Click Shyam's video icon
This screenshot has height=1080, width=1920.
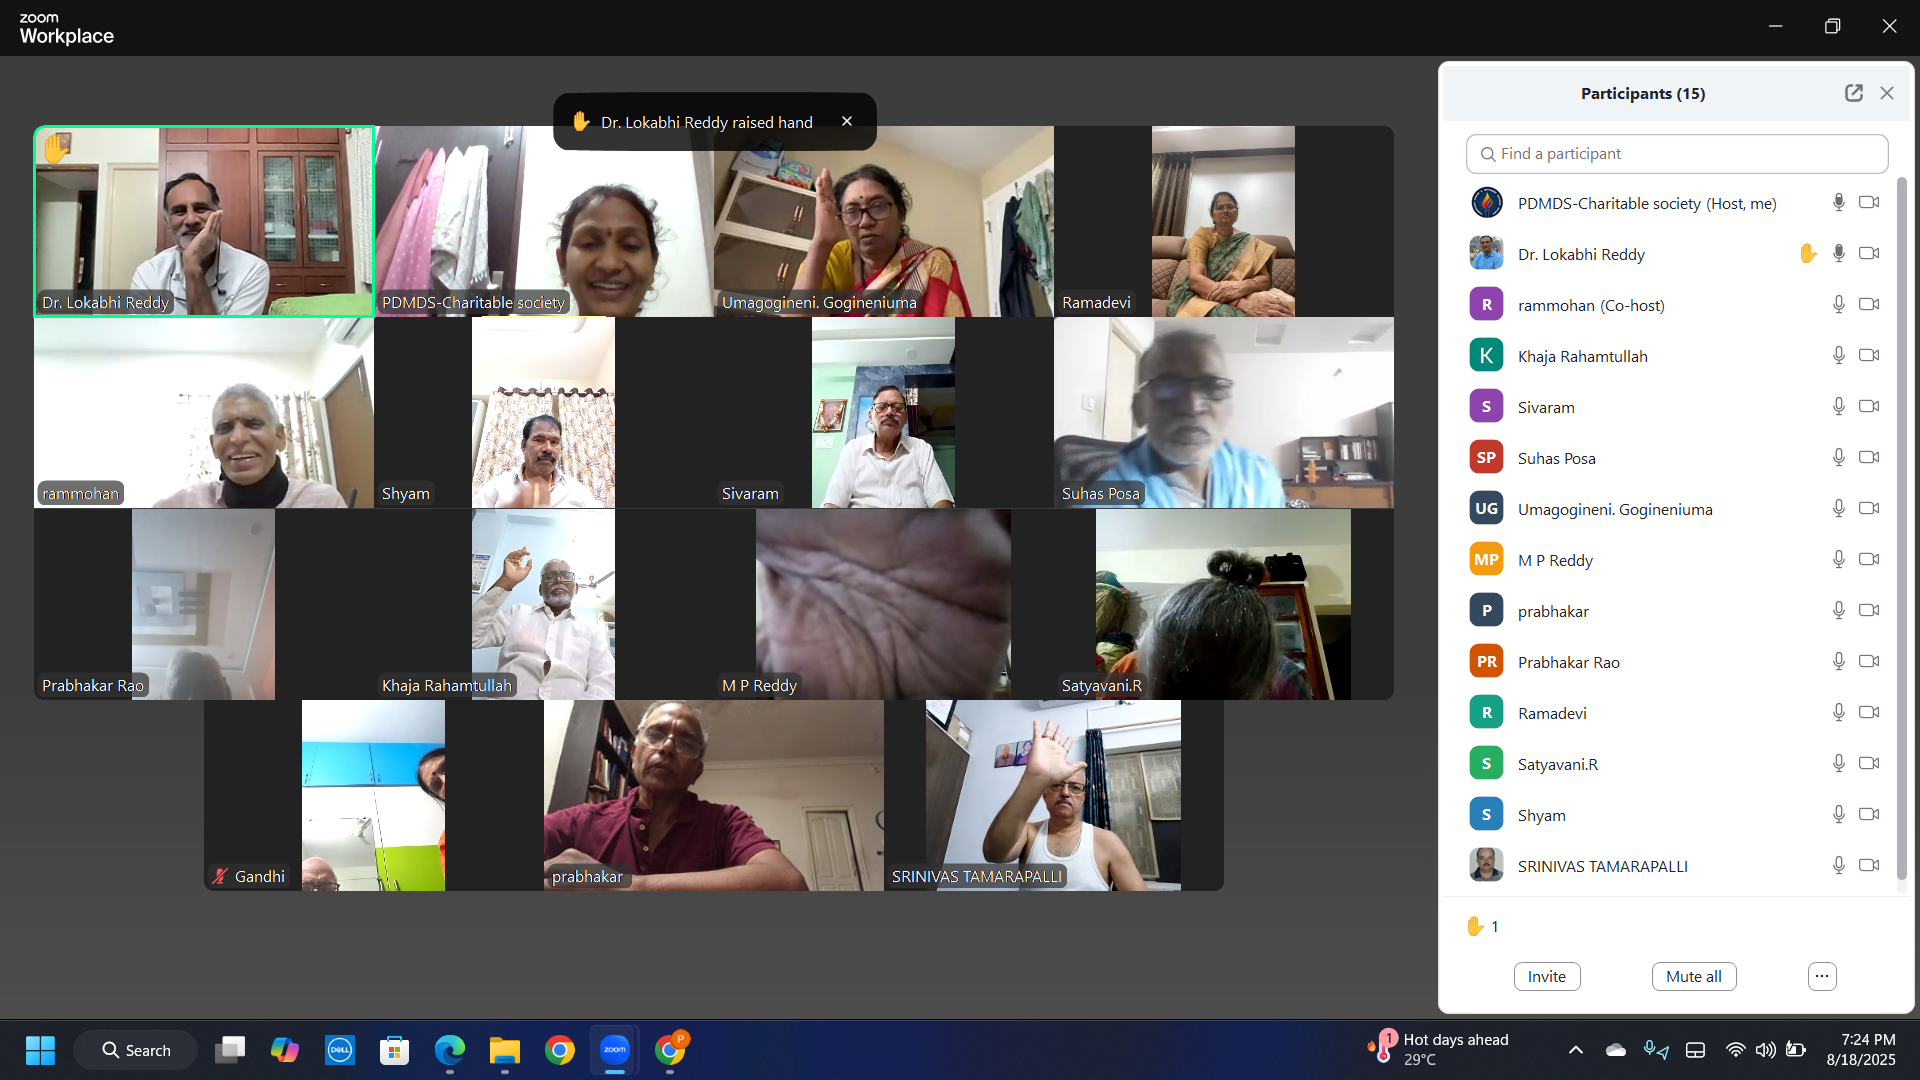[1869, 815]
